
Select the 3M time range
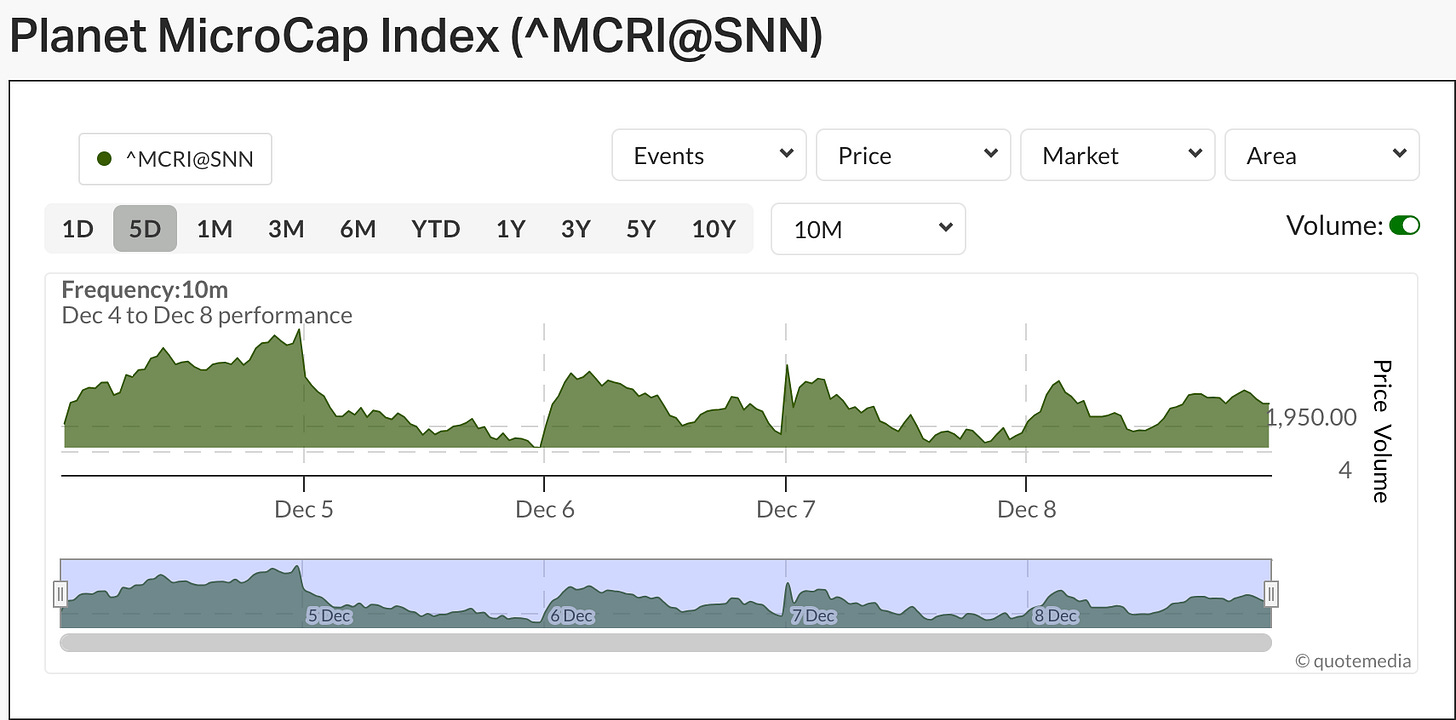[286, 229]
